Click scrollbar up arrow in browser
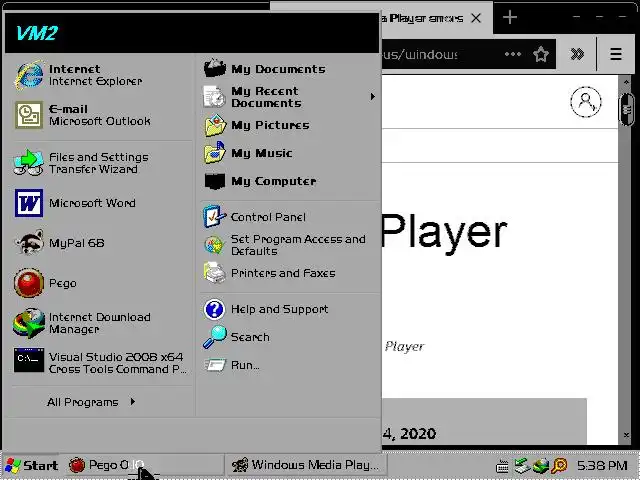Screen dimensions: 640x480 [627, 82]
